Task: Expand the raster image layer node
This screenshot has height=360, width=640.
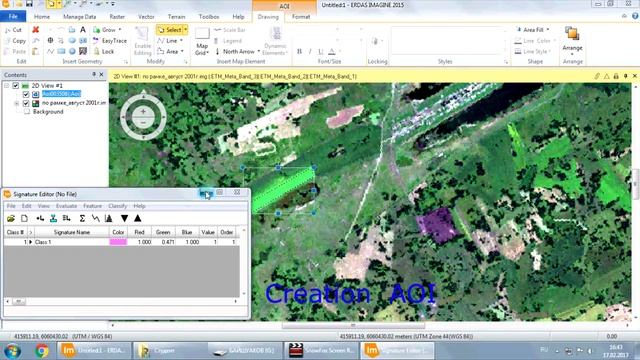Action: (17, 103)
